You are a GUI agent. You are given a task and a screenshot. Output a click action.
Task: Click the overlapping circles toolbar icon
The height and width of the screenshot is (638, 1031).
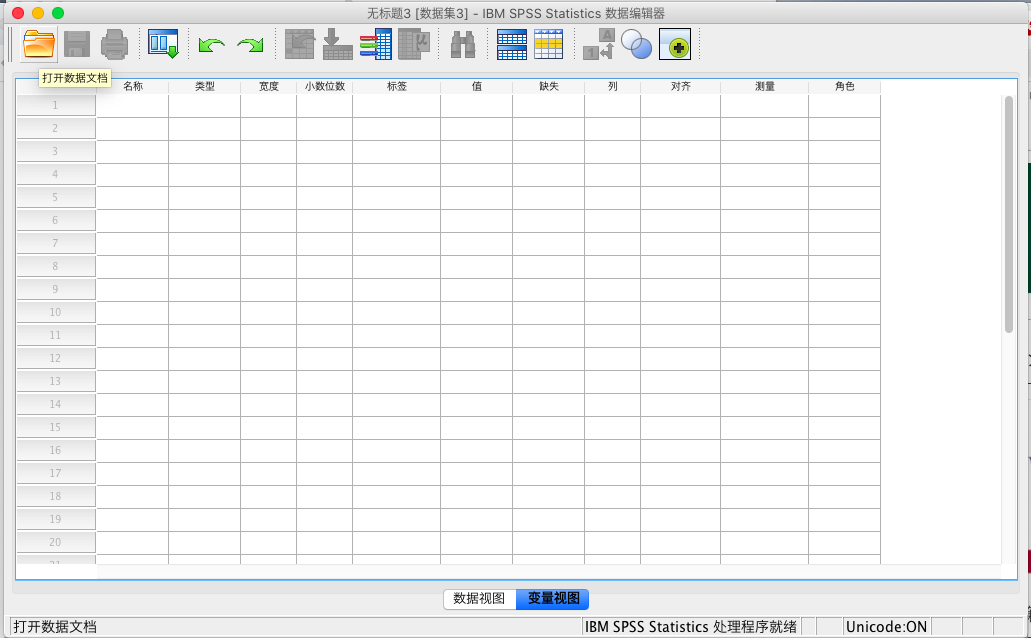(x=636, y=44)
